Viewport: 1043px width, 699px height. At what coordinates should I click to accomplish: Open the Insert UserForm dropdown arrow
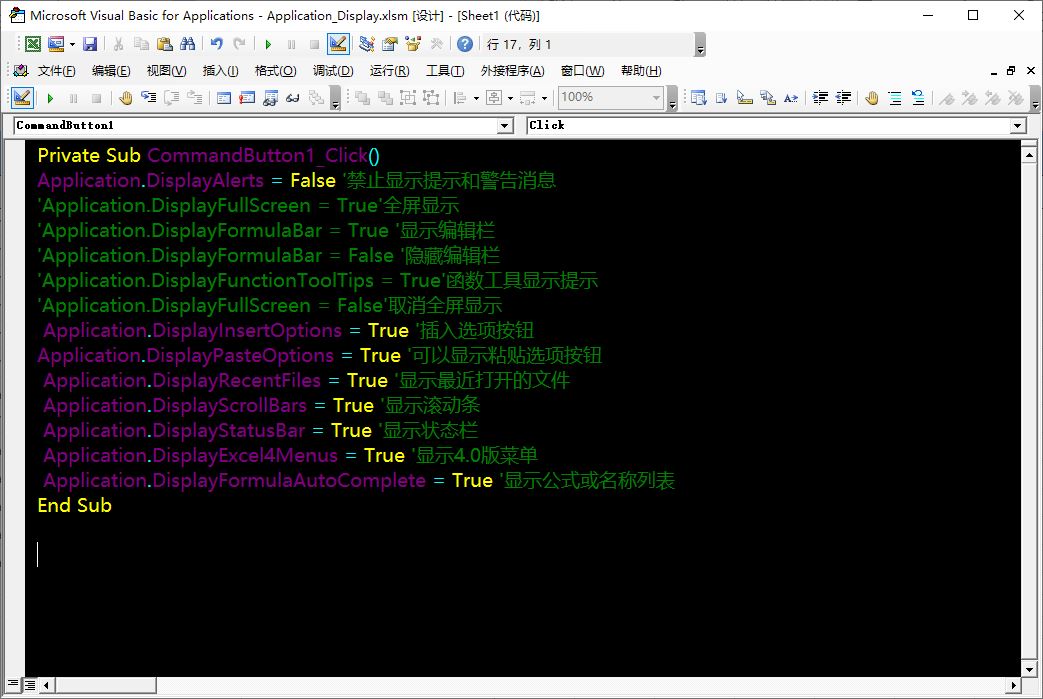(x=72, y=45)
